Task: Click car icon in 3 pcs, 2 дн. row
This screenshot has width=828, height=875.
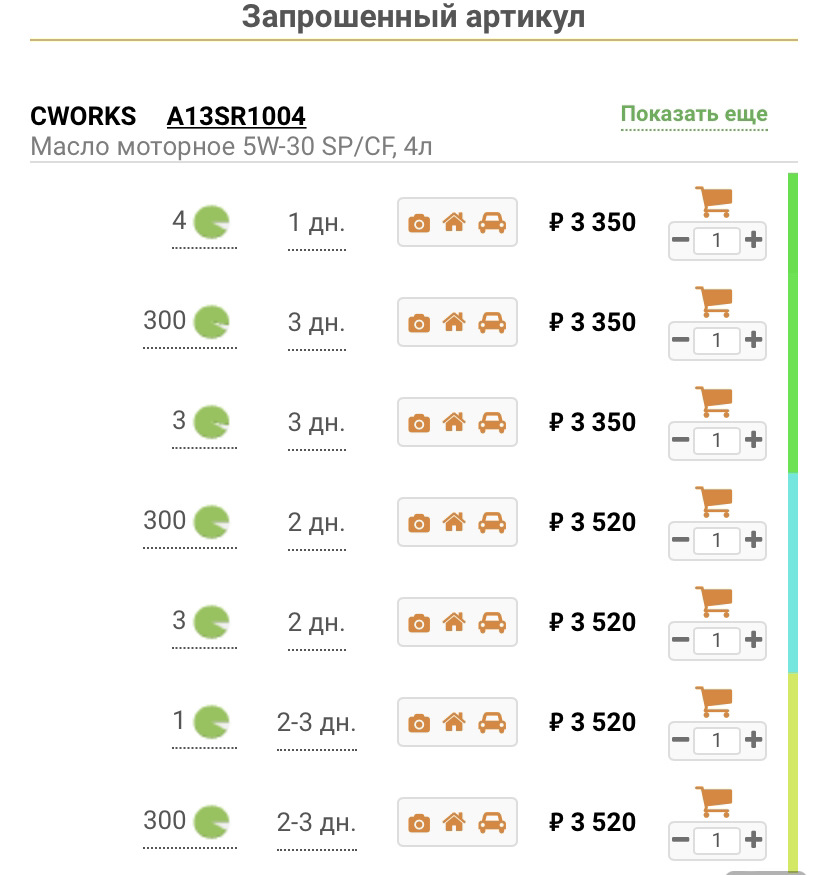Action: point(492,623)
